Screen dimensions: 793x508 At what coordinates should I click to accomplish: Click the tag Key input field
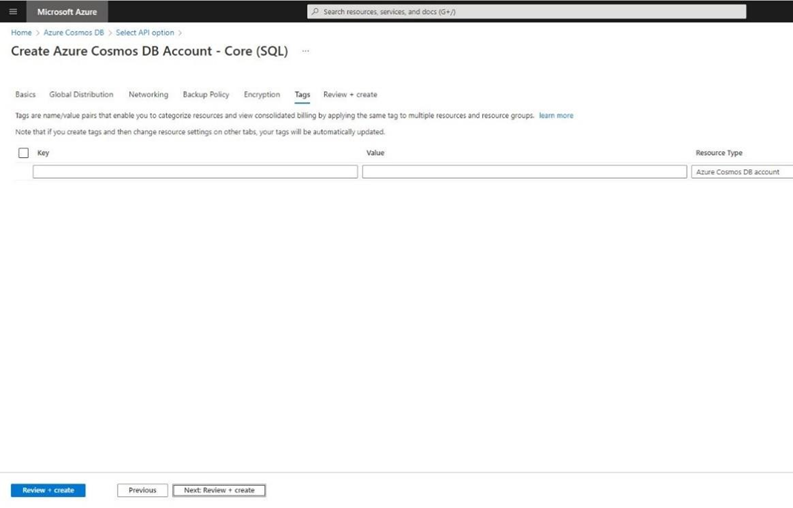point(195,172)
